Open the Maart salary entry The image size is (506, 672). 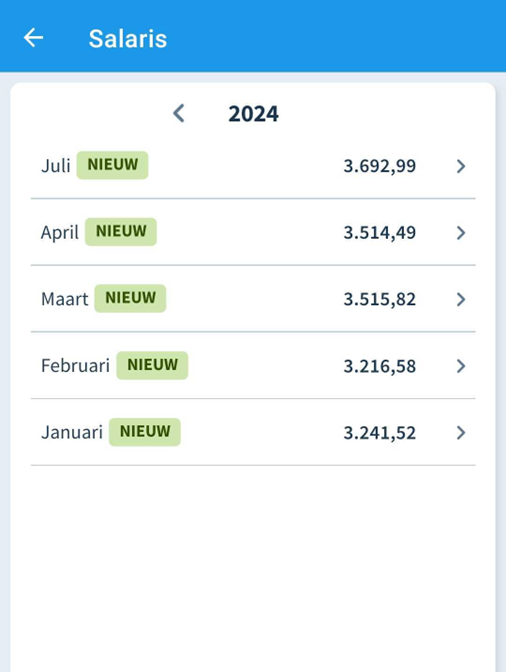coord(253,299)
